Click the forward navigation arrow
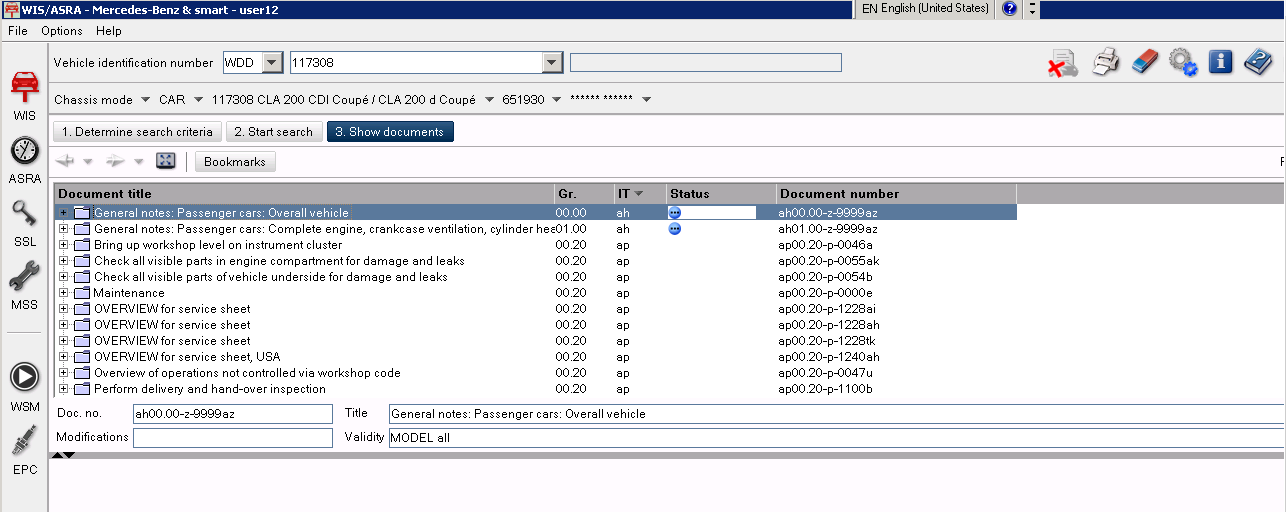Viewport: 1286px width, 512px height. pyautogui.click(x=115, y=161)
